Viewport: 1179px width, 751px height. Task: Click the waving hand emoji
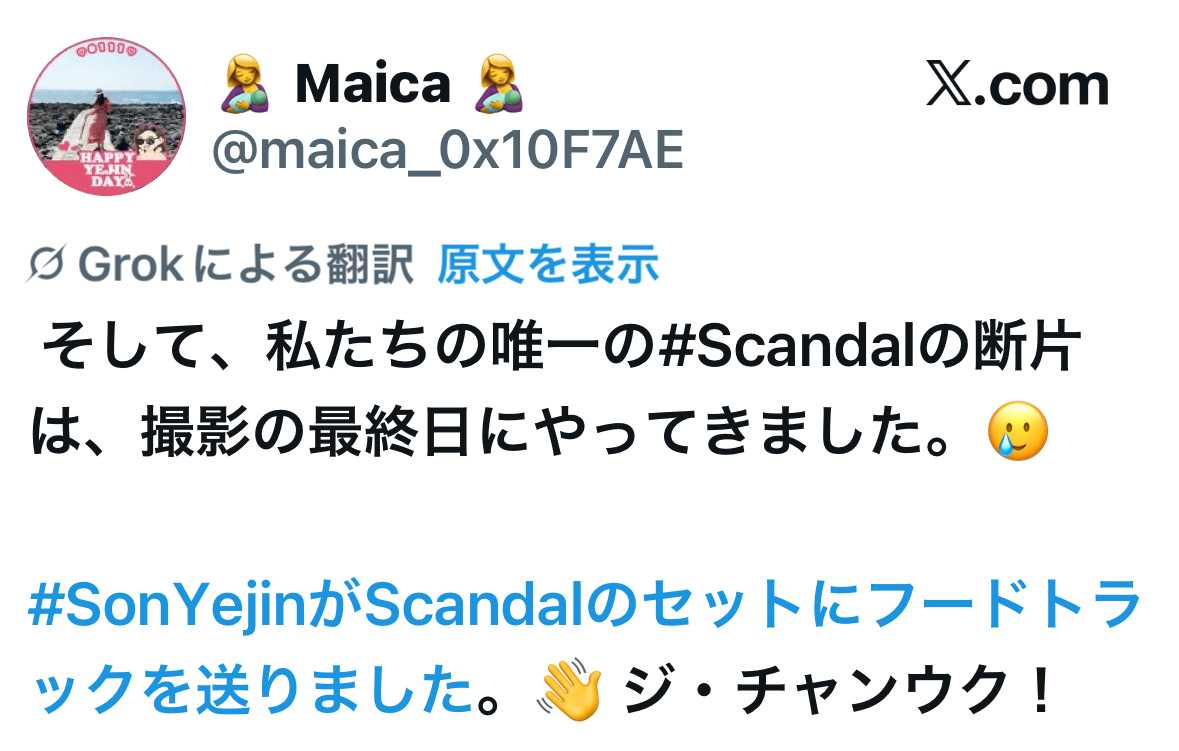(569, 689)
